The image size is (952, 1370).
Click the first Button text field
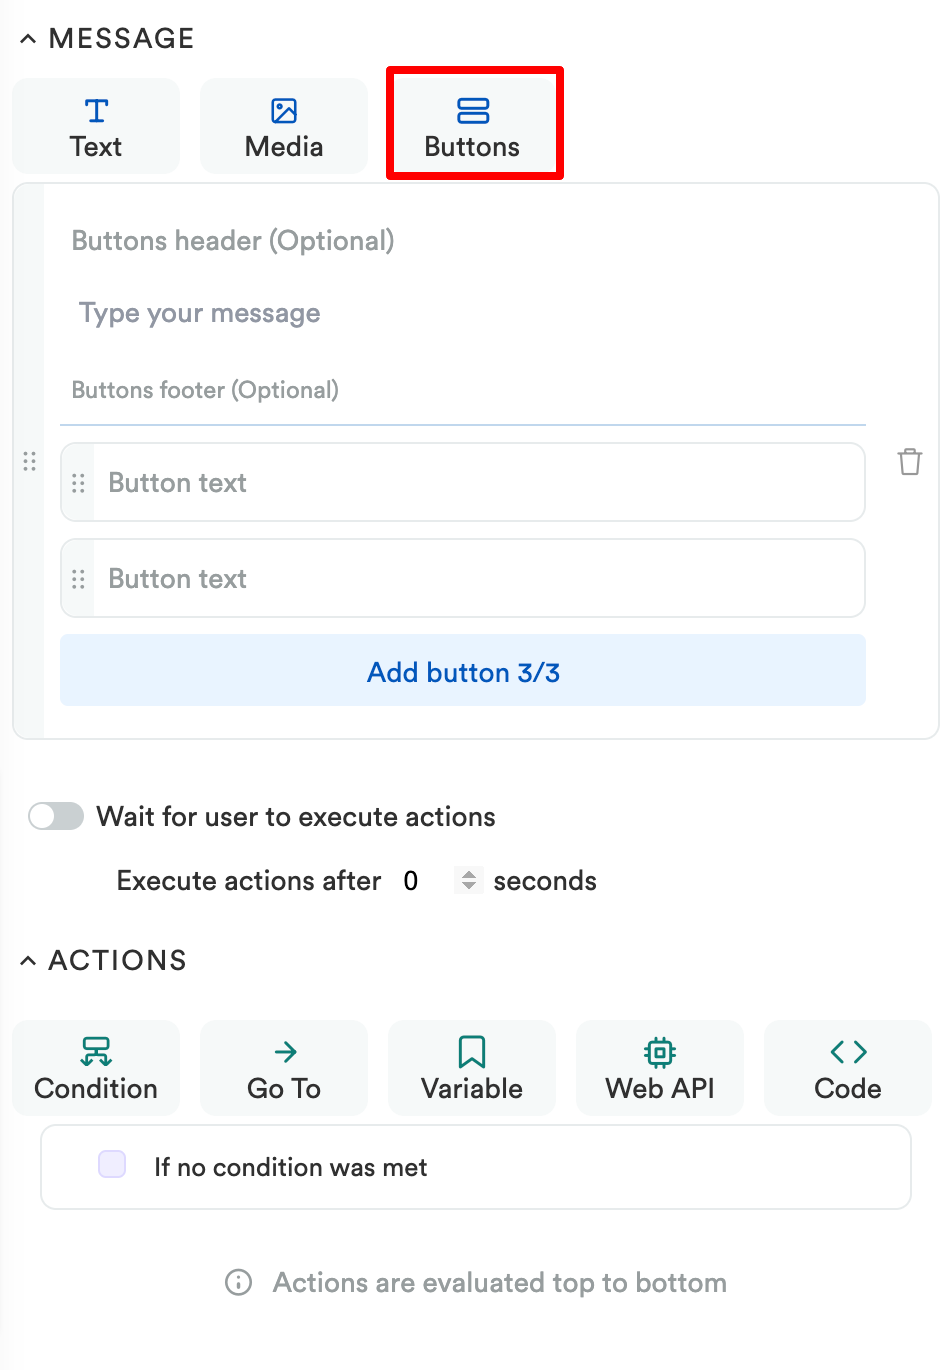(478, 483)
